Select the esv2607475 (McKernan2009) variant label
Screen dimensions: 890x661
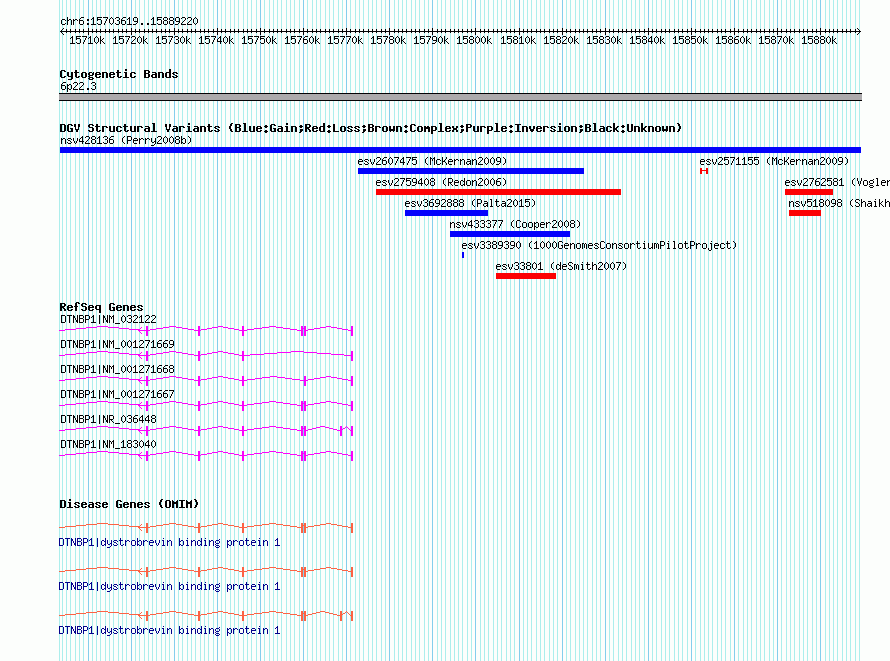coord(433,161)
